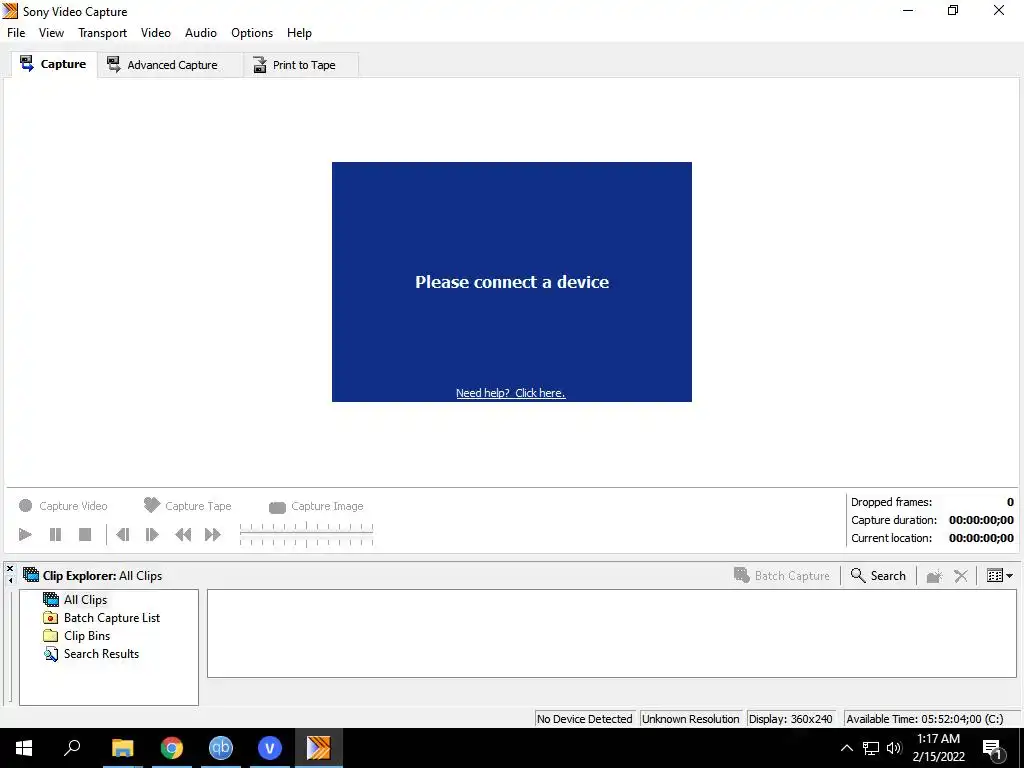
Task: Select Batch Capture List in the tree
Action: pyautogui.click(x=101, y=618)
